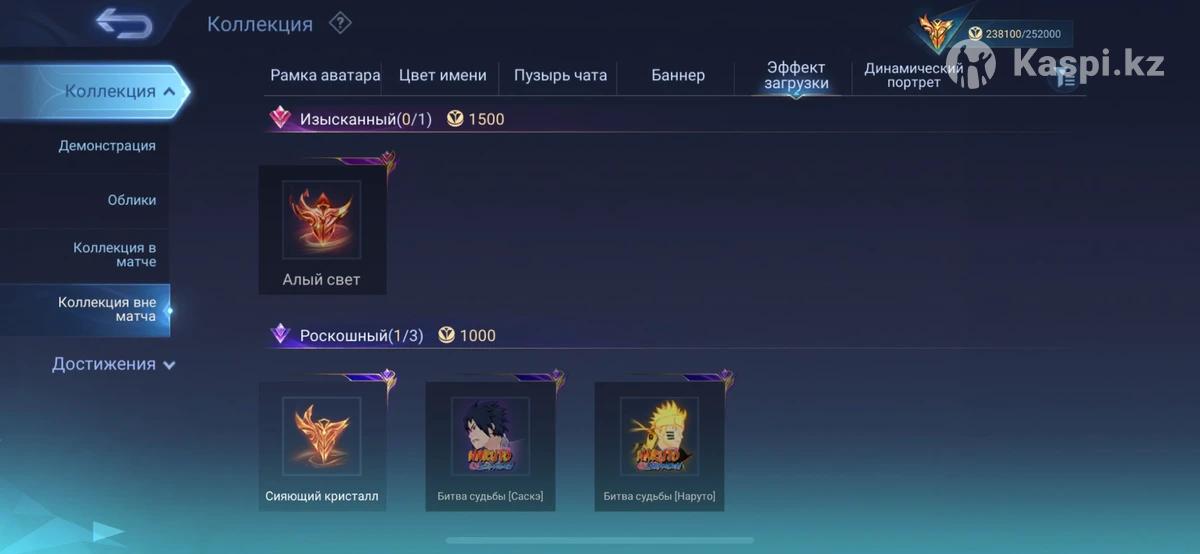Open the Баннер tab
This screenshot has height=554, width=1200.
(678, 75)
